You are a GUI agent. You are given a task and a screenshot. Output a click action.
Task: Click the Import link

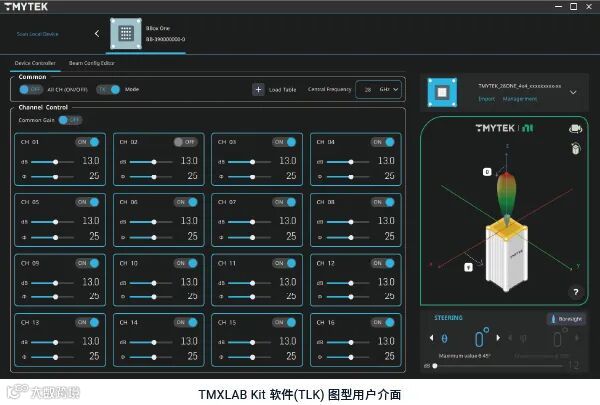pos(487,99)
